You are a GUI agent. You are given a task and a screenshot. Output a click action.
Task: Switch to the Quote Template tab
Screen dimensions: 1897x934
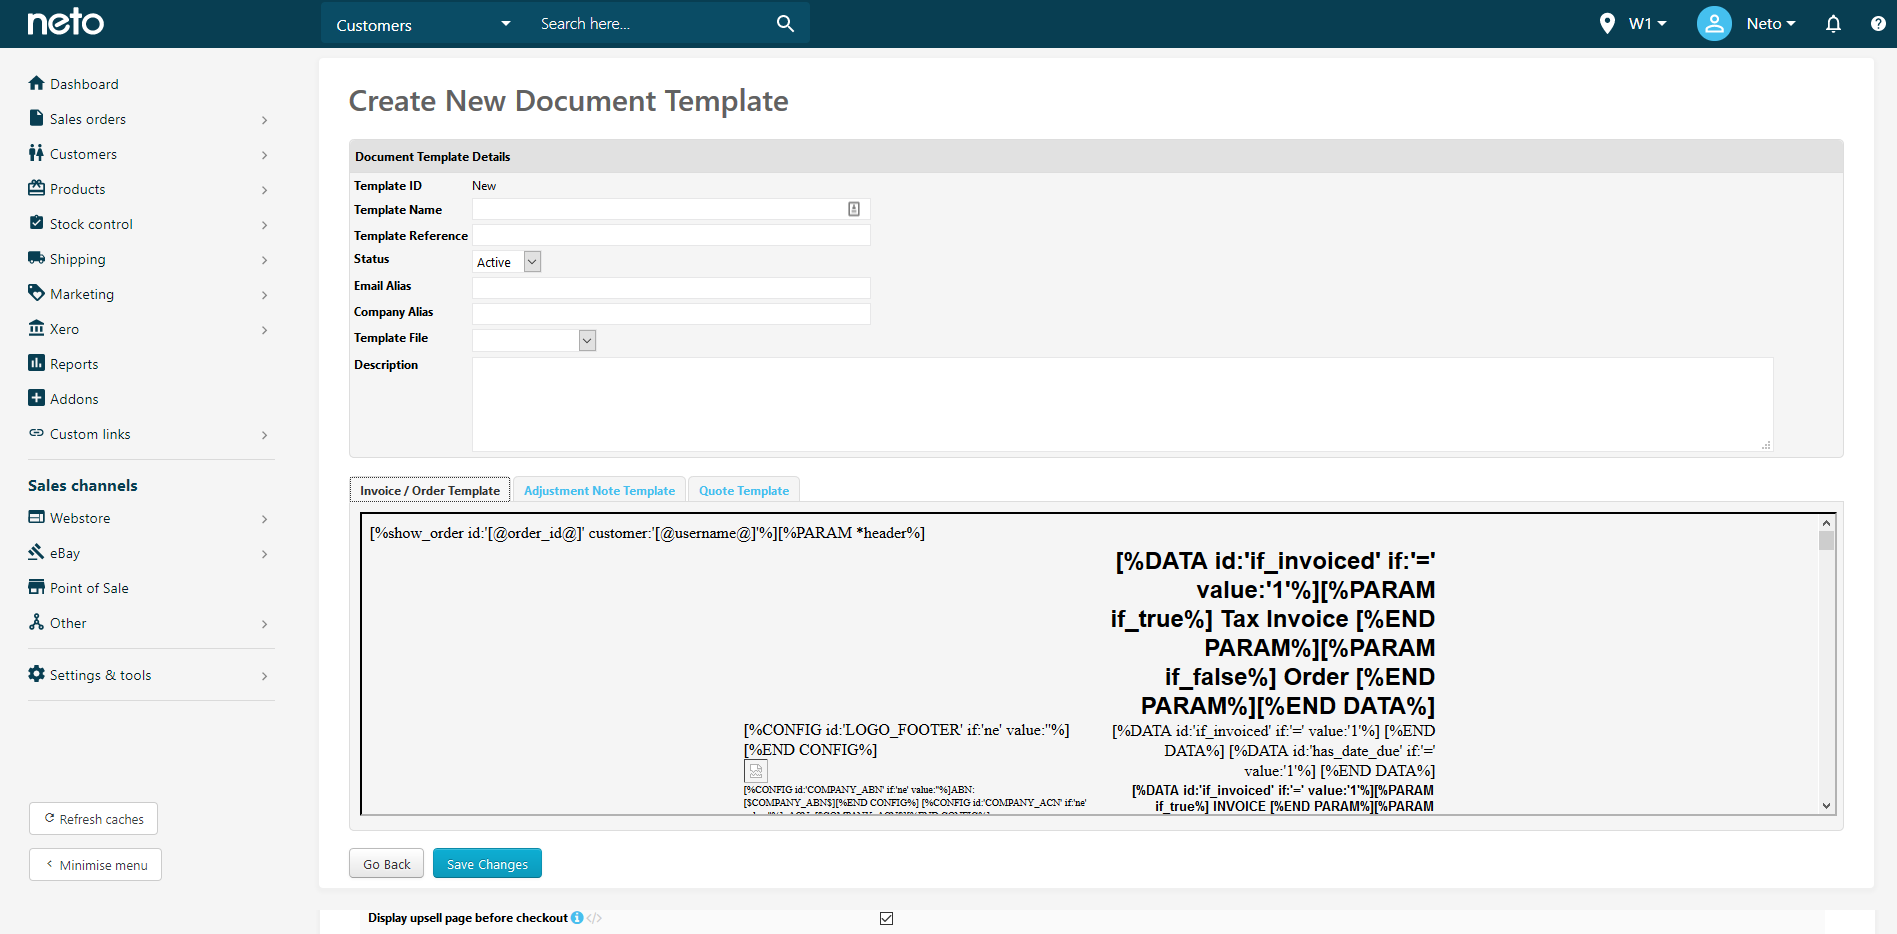pos(743,490)
